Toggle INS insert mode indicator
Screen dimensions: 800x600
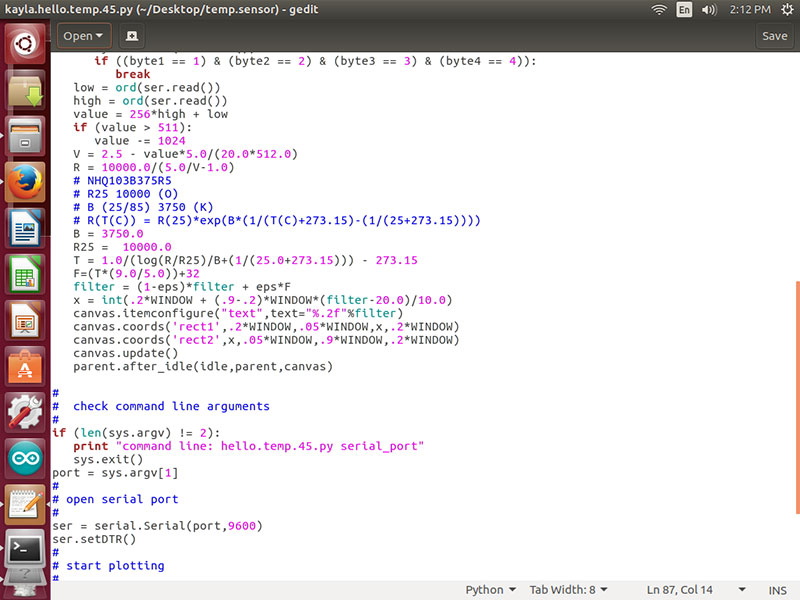[778, 590]
